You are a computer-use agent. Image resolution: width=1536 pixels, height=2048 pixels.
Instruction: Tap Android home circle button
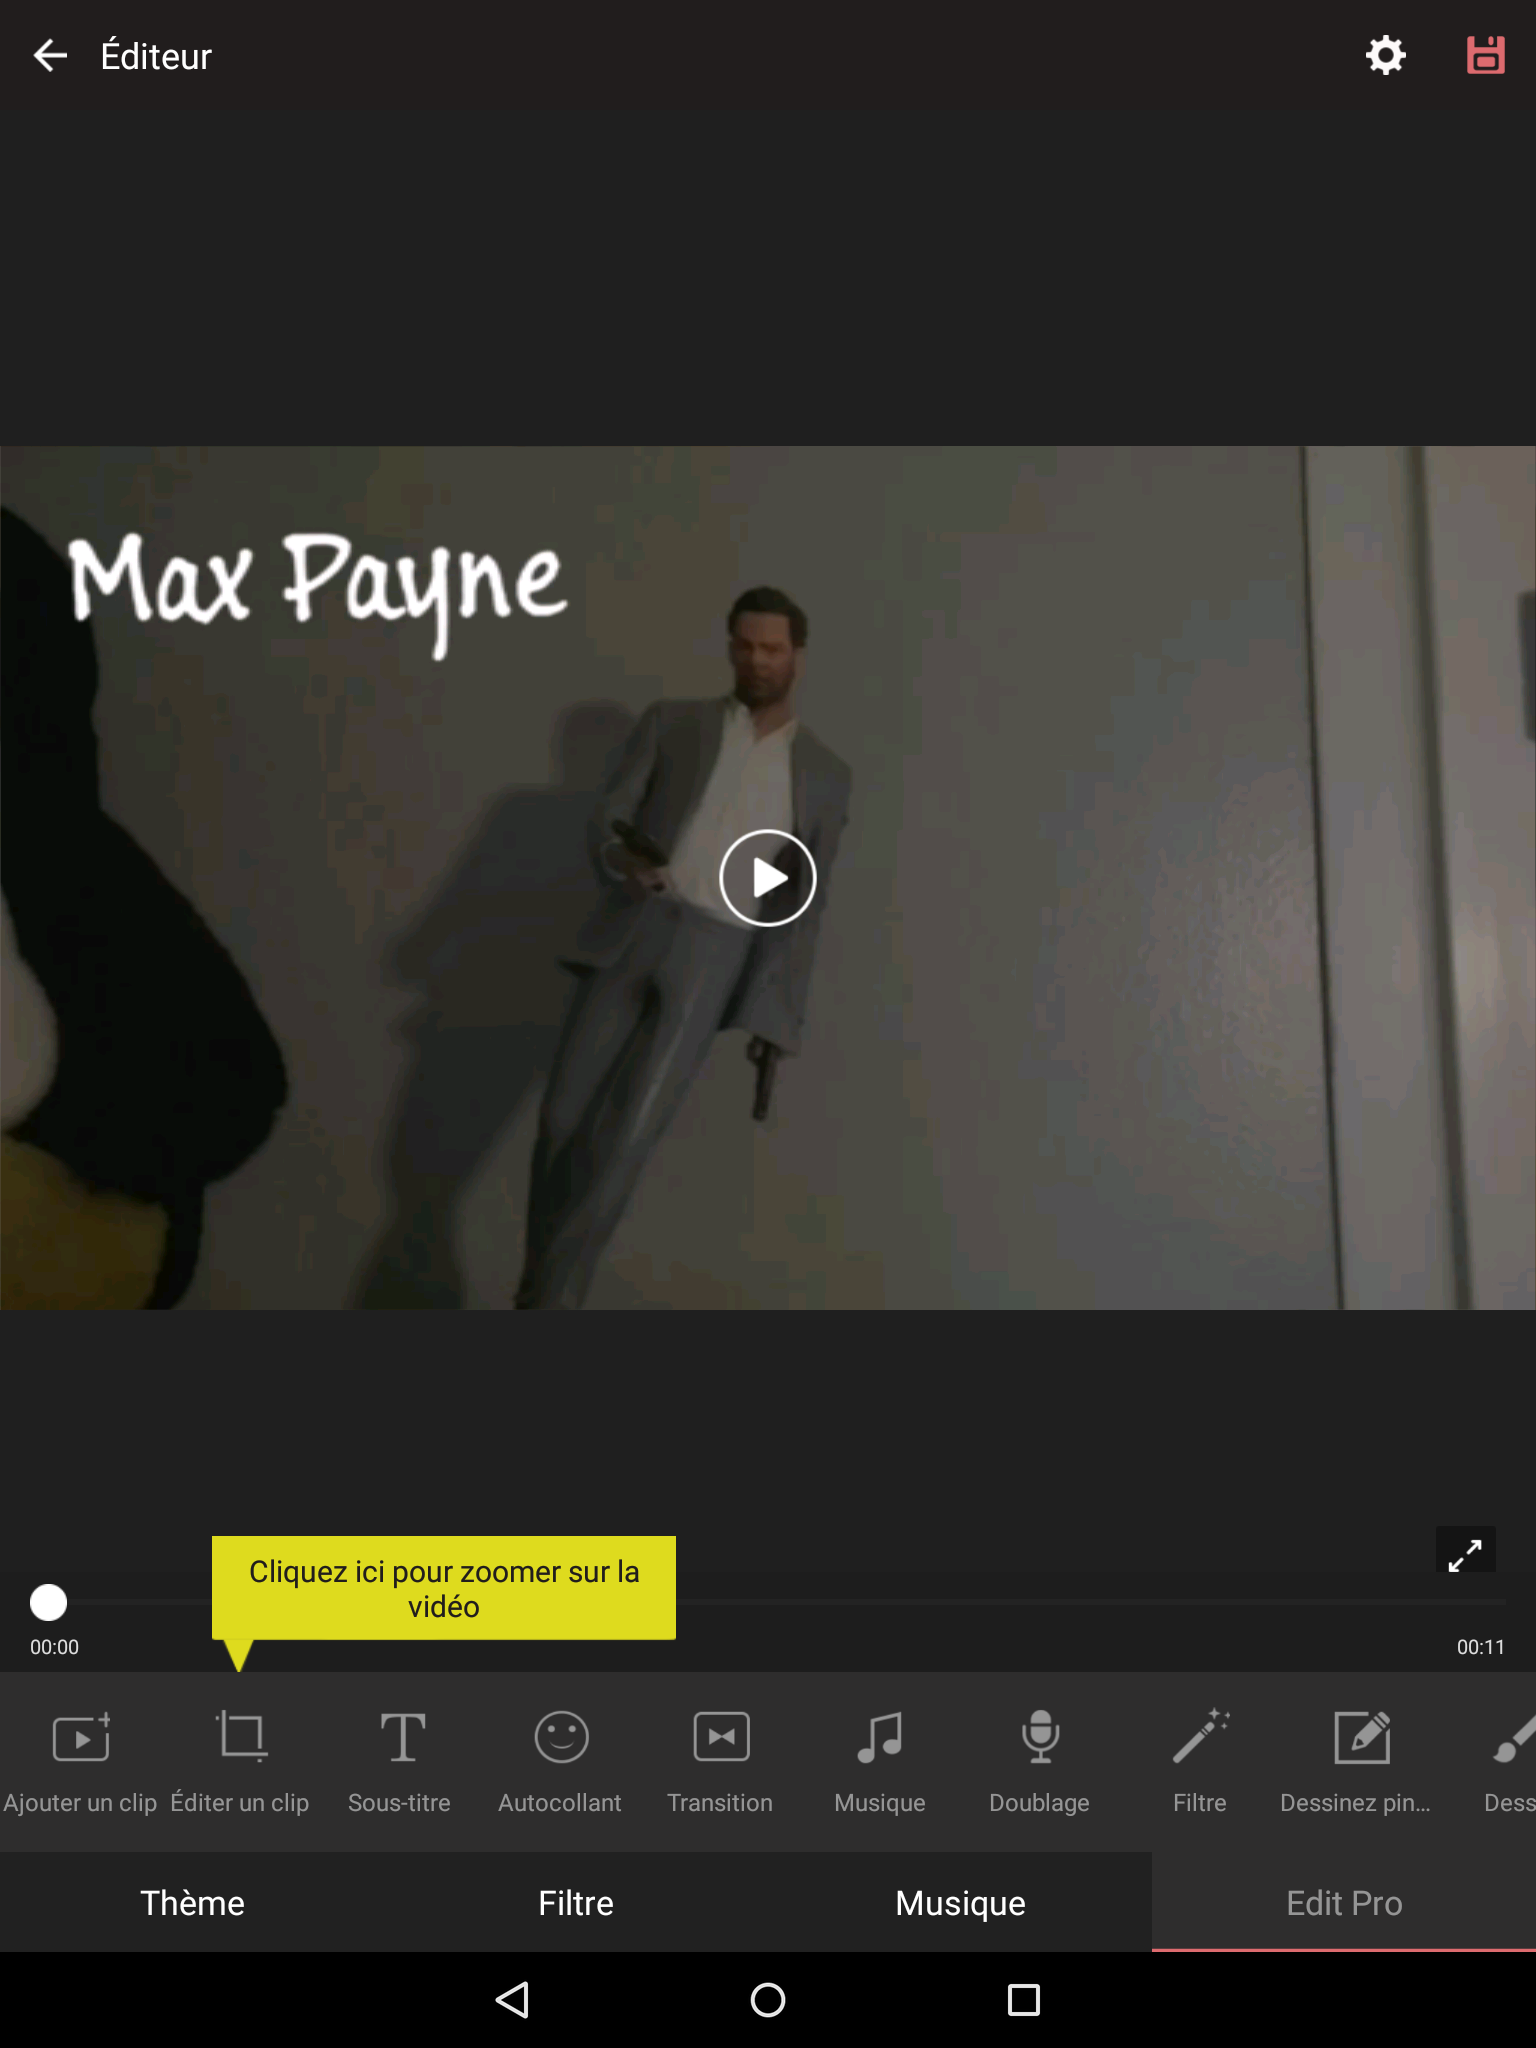coord(768,2000)
